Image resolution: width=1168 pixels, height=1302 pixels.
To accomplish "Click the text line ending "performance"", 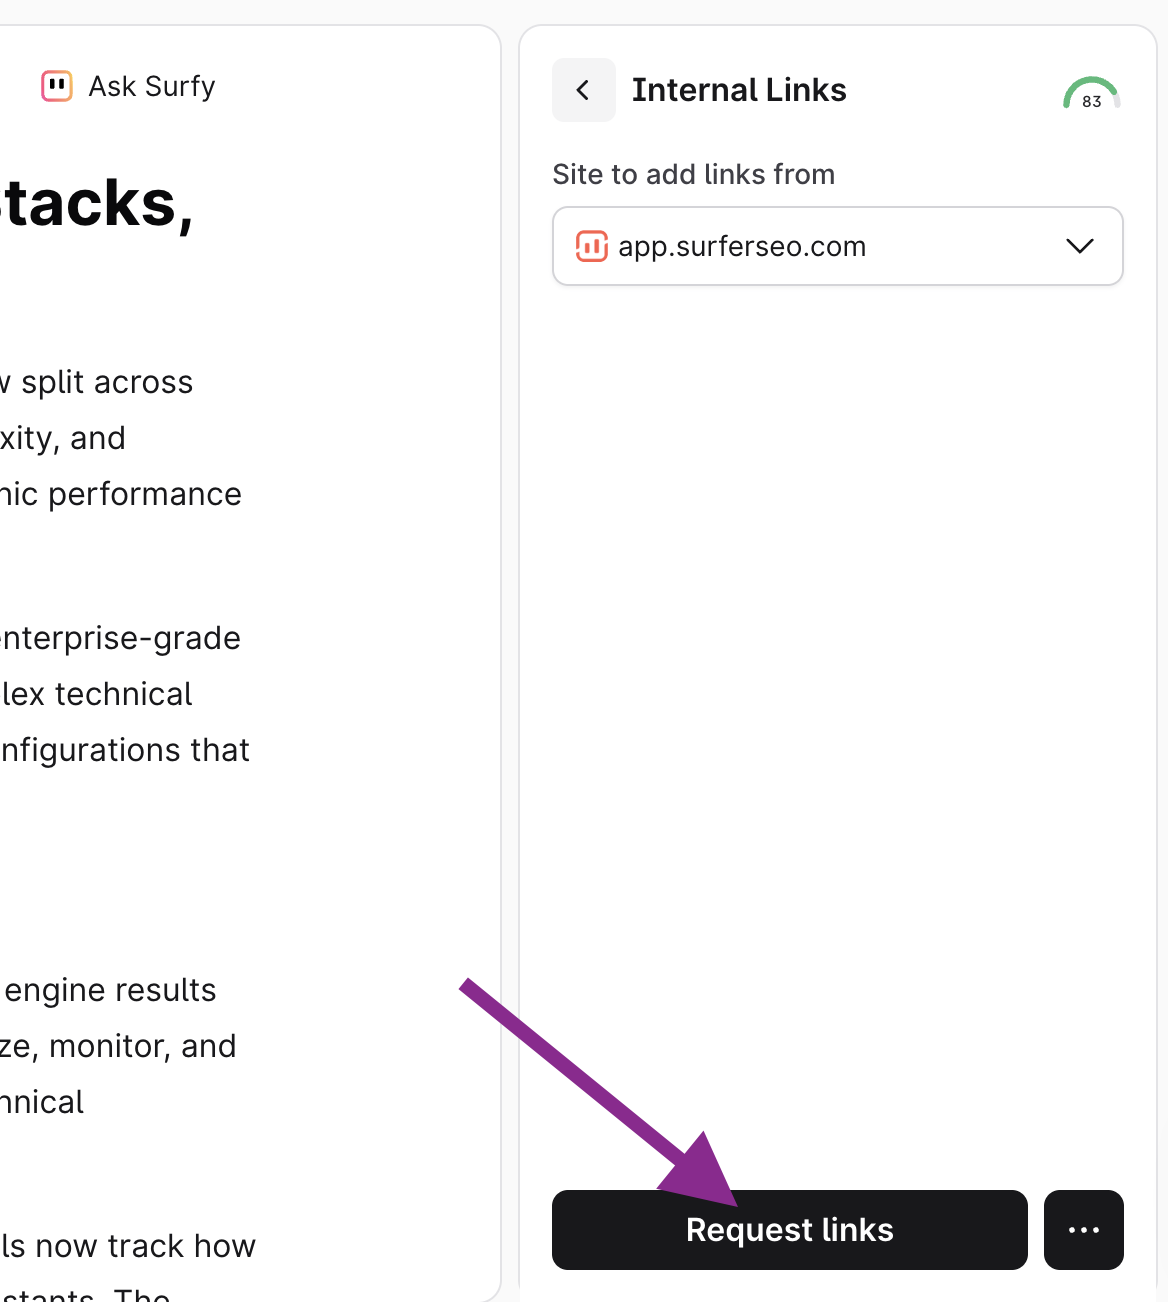I will tap(120, 494).
